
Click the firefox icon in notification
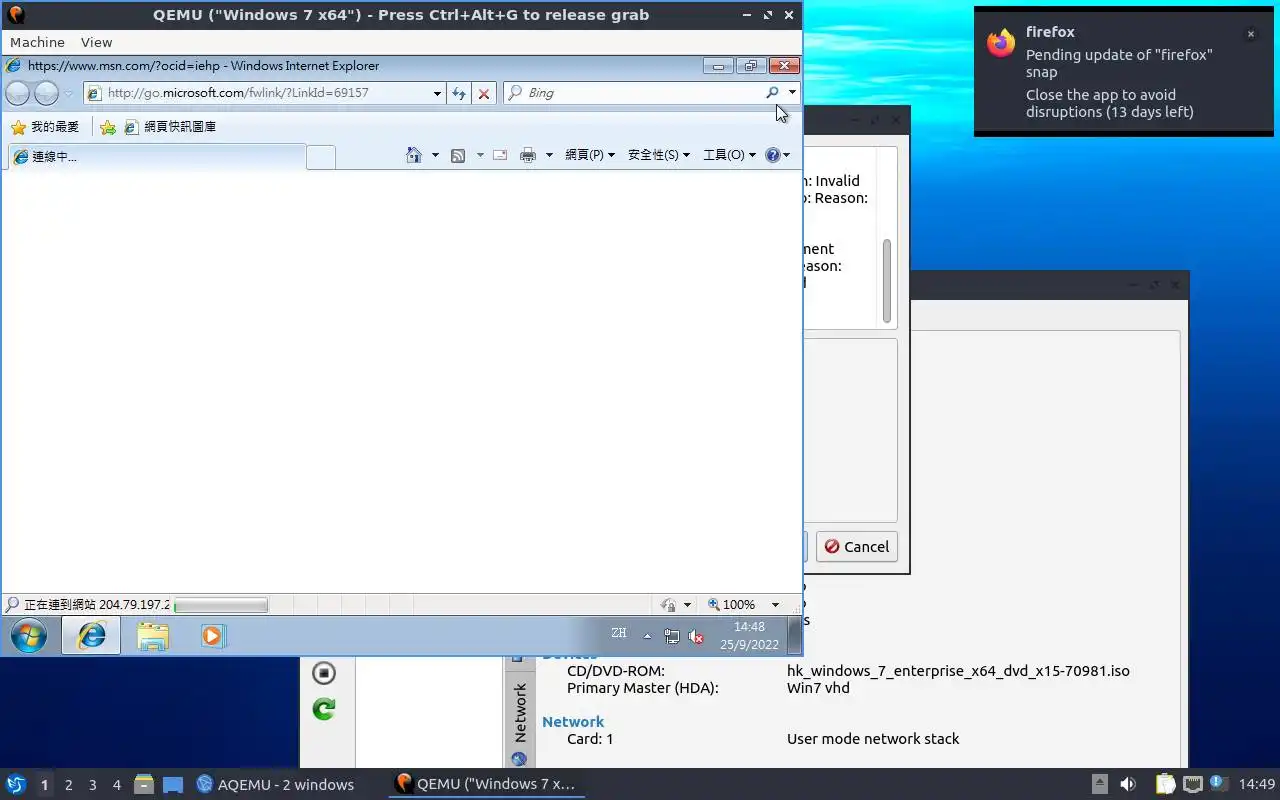click(1001, 43)
